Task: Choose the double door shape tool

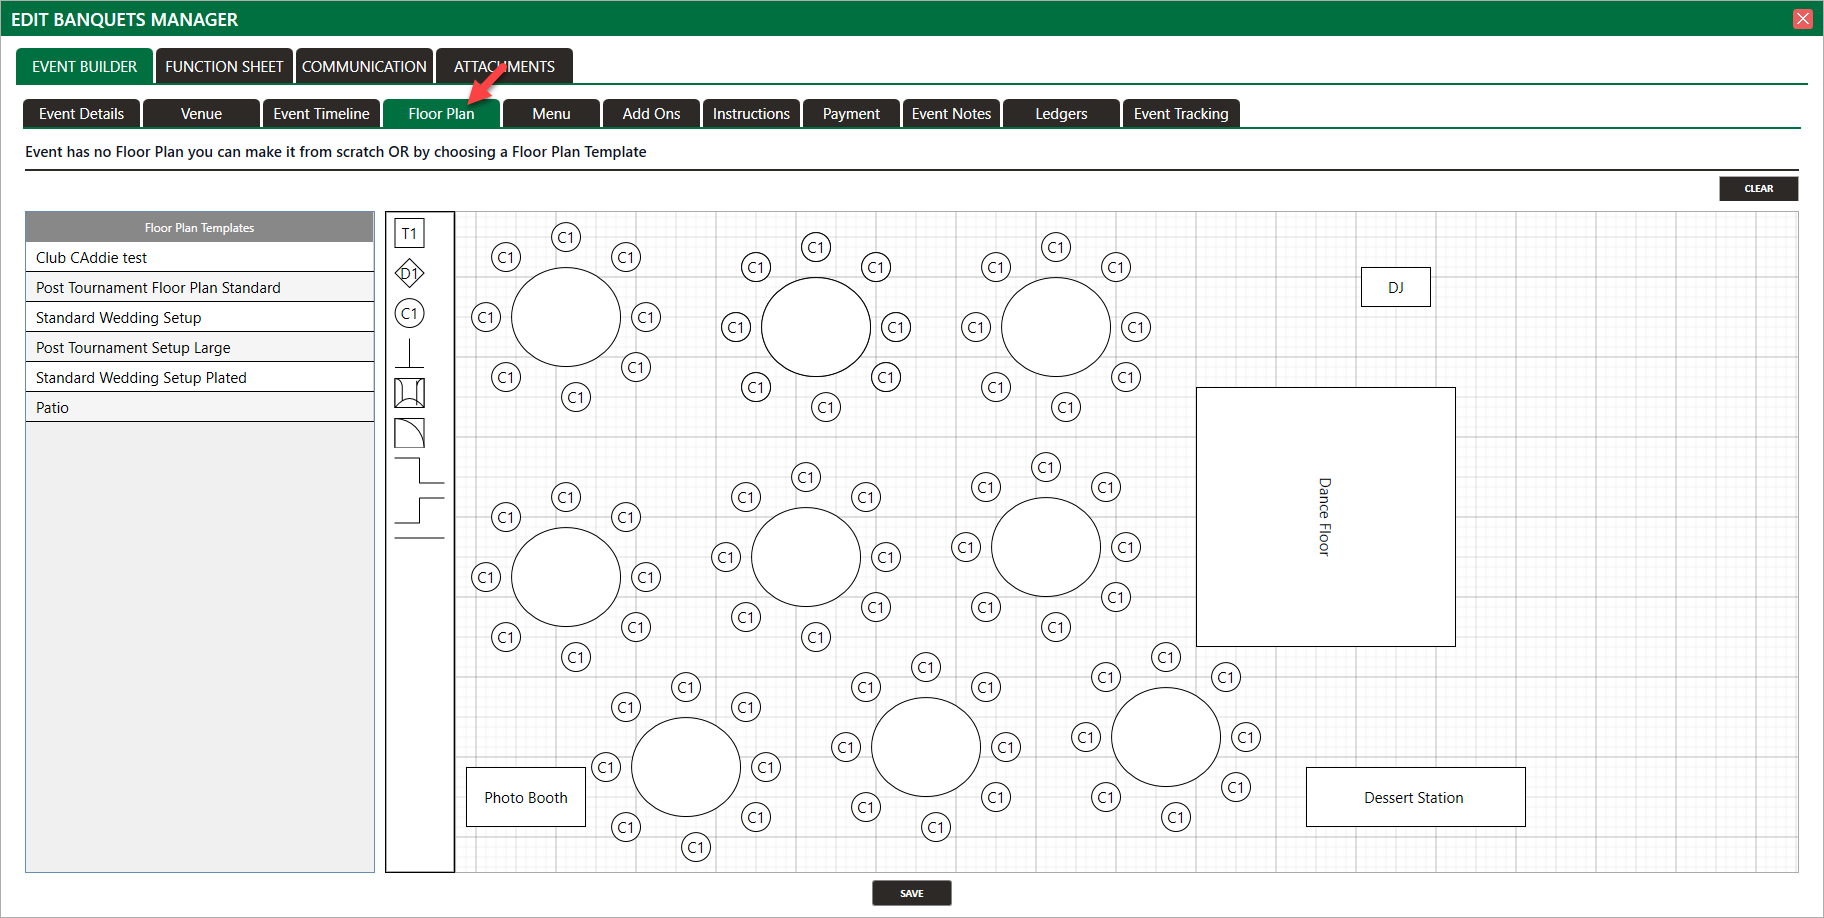Action: [409, 393]
